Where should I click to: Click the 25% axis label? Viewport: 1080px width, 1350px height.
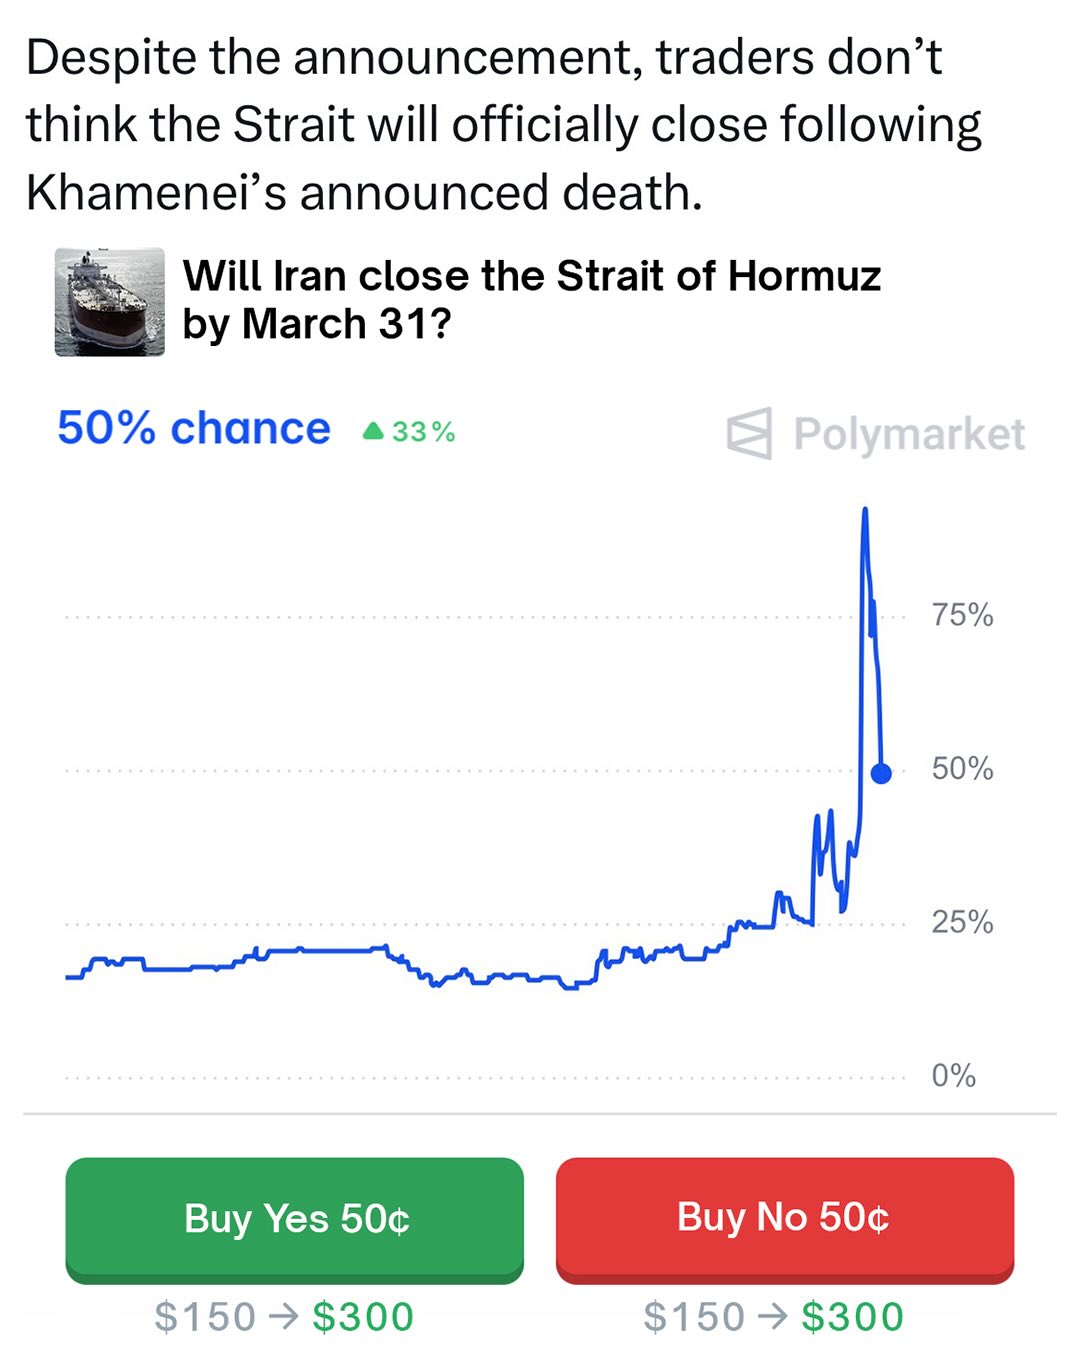(x=962, y=921)
